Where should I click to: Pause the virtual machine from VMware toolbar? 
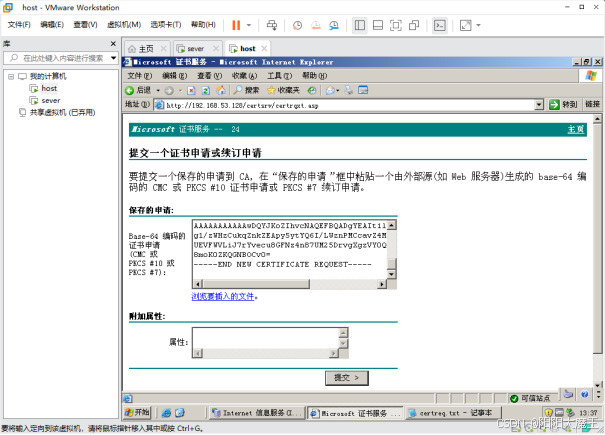(236, 25)
